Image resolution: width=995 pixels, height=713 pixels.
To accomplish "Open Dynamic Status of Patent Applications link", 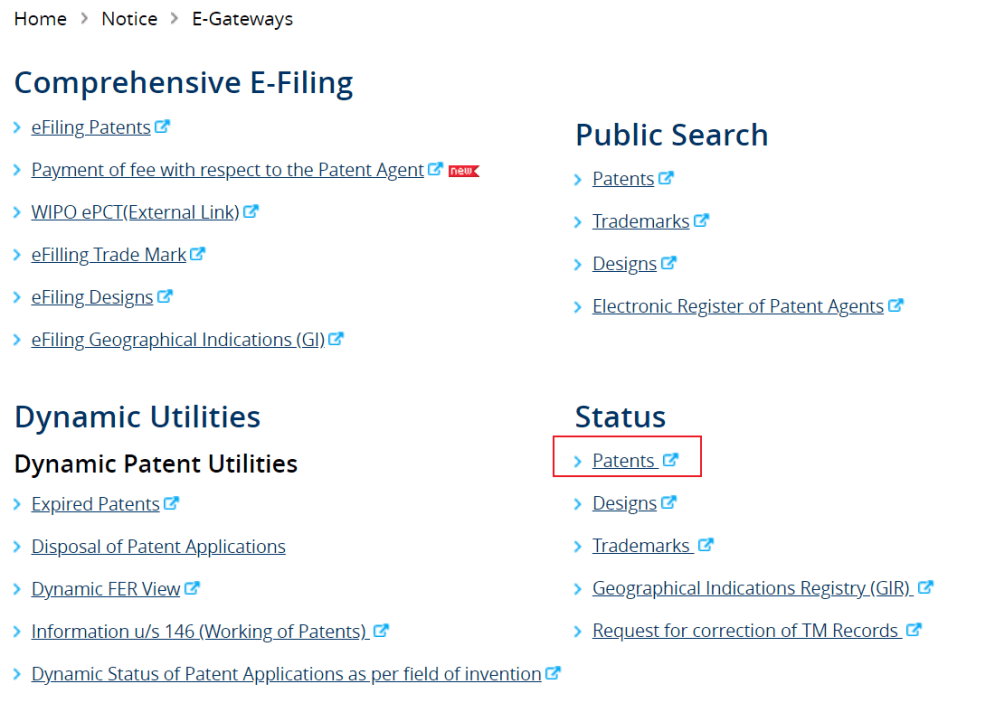I will pos(286,674).
